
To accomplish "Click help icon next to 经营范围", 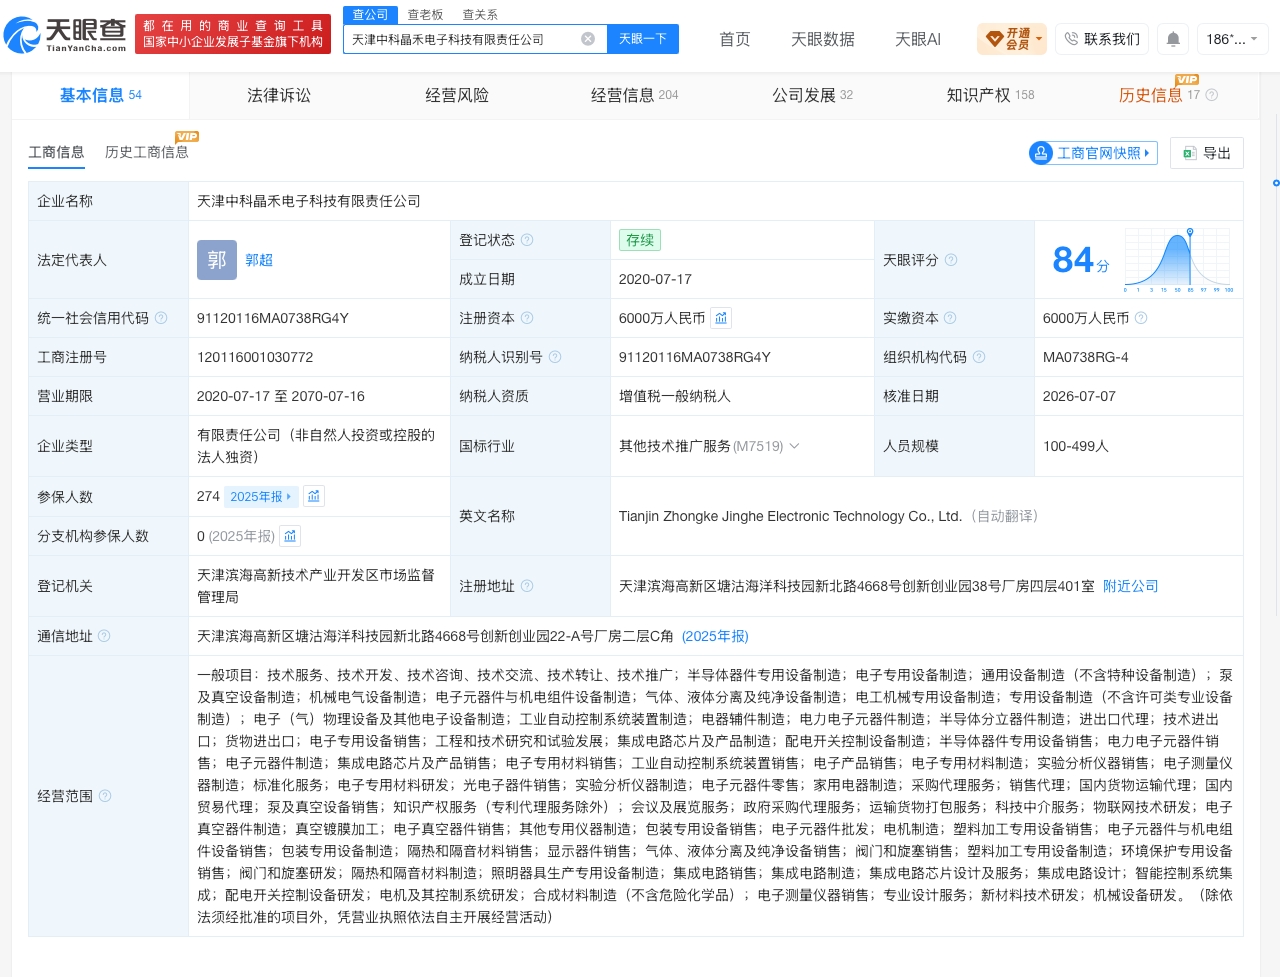I will coord(105,796).
